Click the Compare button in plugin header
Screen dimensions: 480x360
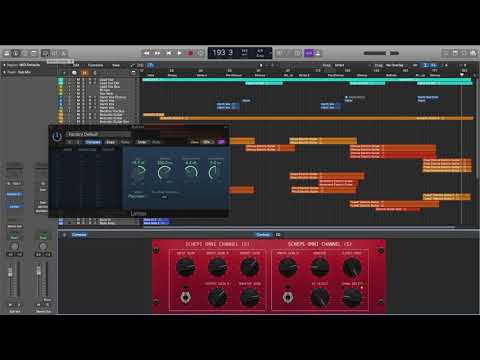[93, 142]
